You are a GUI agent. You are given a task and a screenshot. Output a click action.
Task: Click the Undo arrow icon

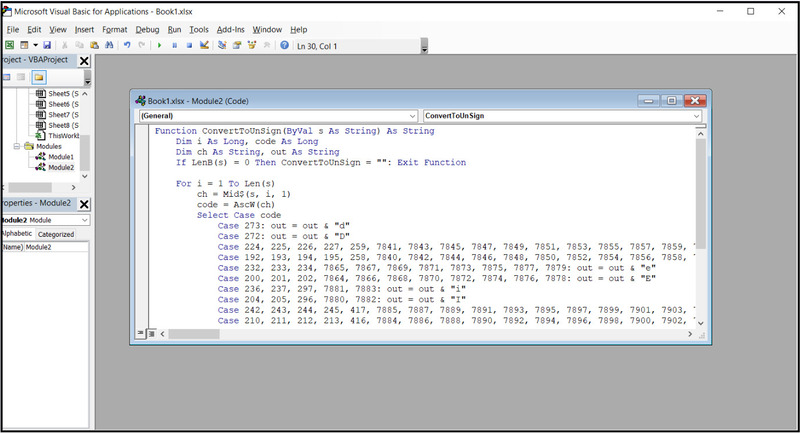(127, 45)
